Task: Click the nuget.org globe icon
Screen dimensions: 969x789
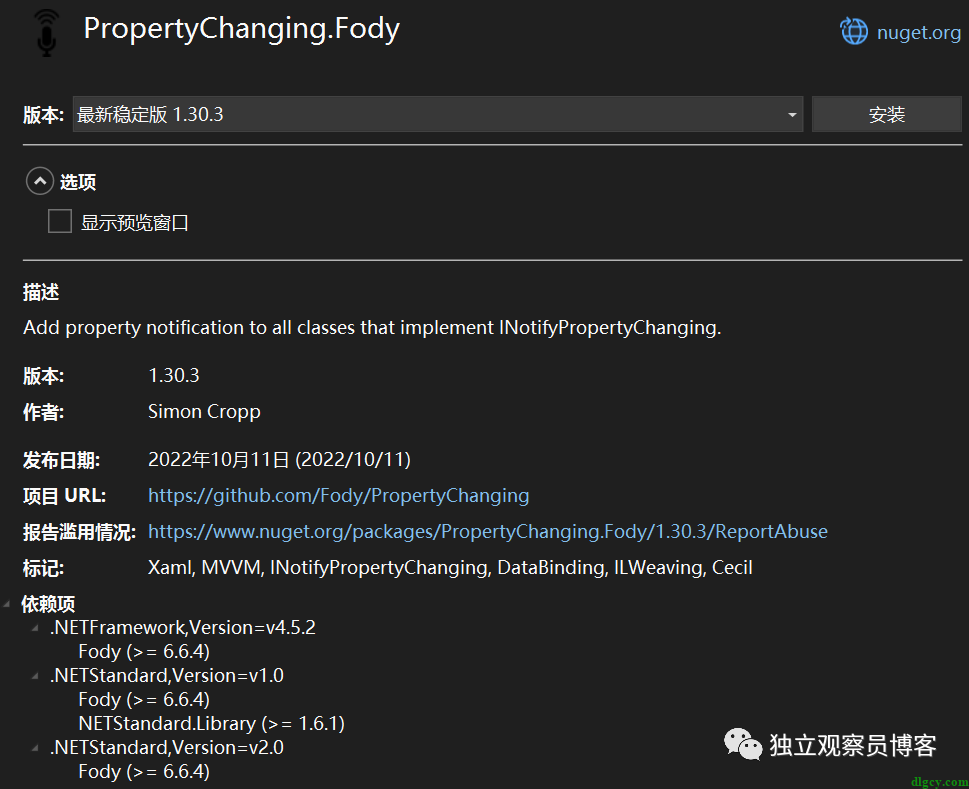Action: click(x=854, y=32)
